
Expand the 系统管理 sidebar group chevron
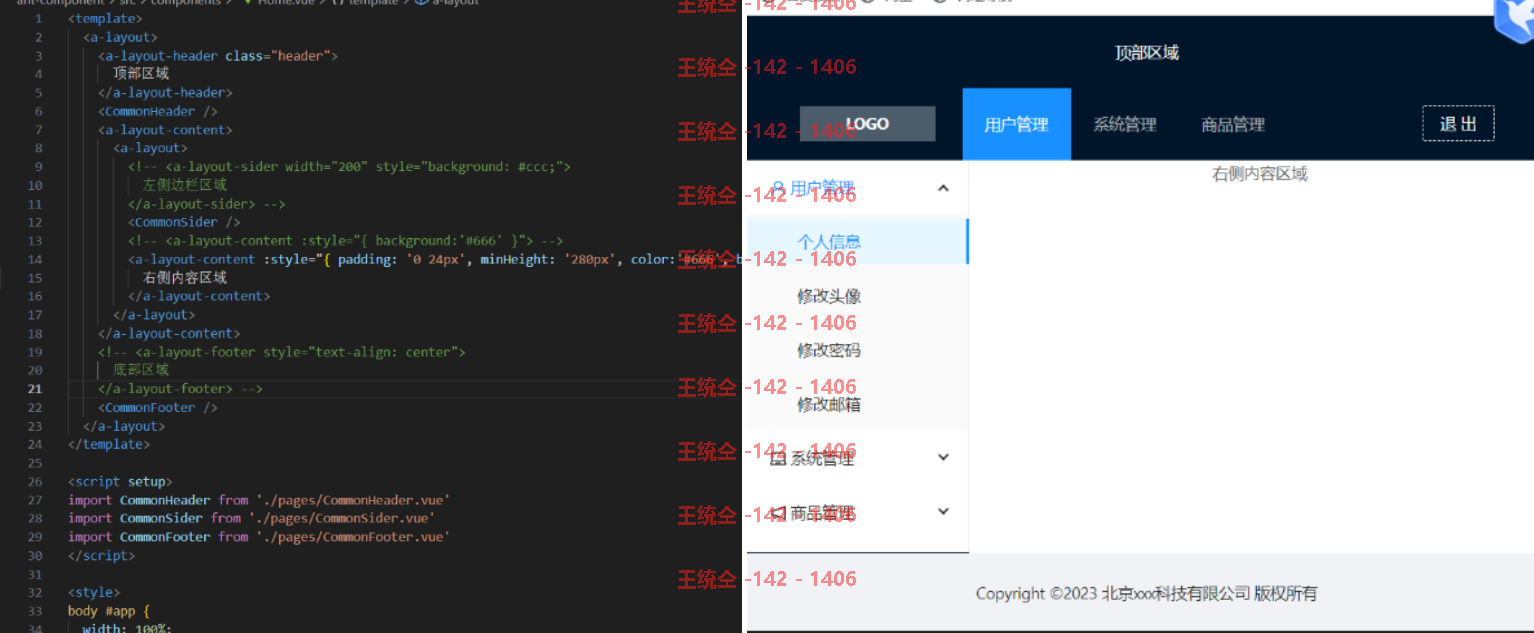(943, 458)
